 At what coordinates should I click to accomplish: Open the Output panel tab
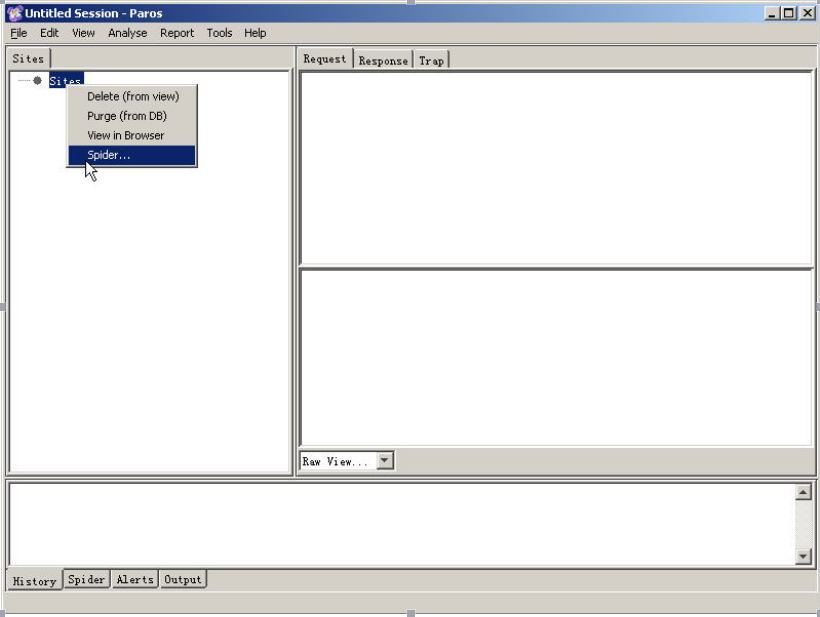(x=183, y=579)
